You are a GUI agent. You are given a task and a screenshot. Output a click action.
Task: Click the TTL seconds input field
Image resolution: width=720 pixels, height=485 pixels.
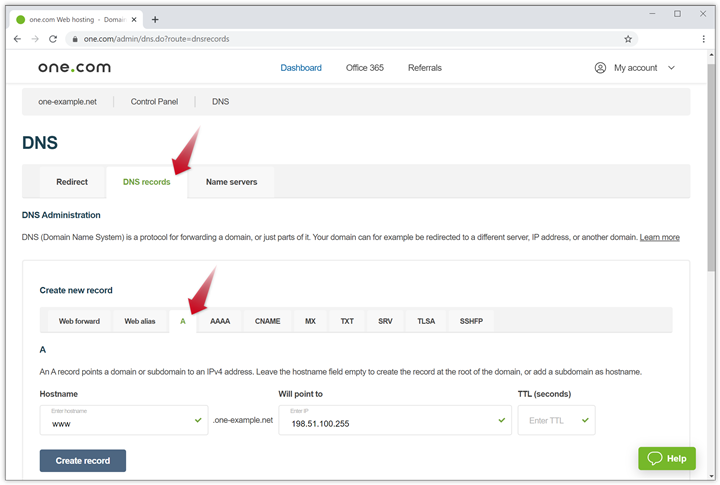click(x=548, y=421)
